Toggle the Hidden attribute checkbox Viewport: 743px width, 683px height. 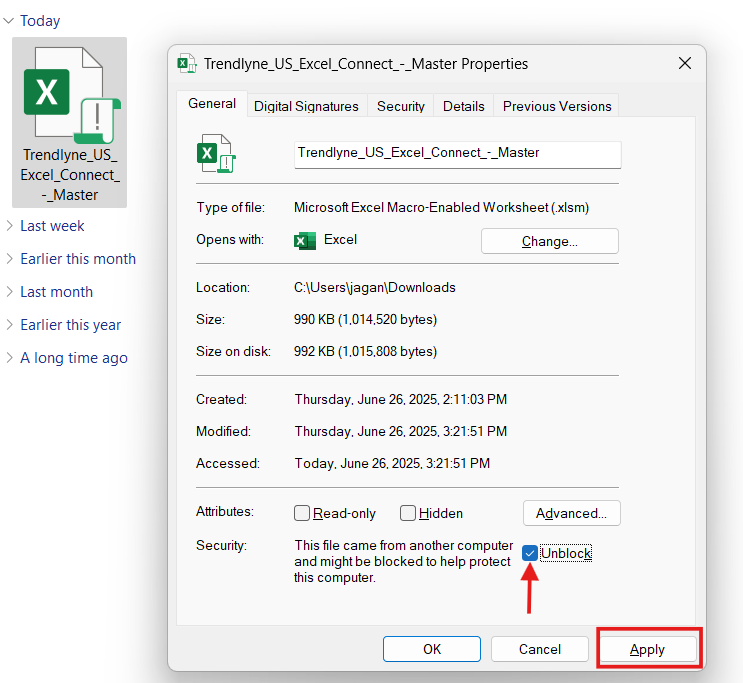(x=408, y=513)
